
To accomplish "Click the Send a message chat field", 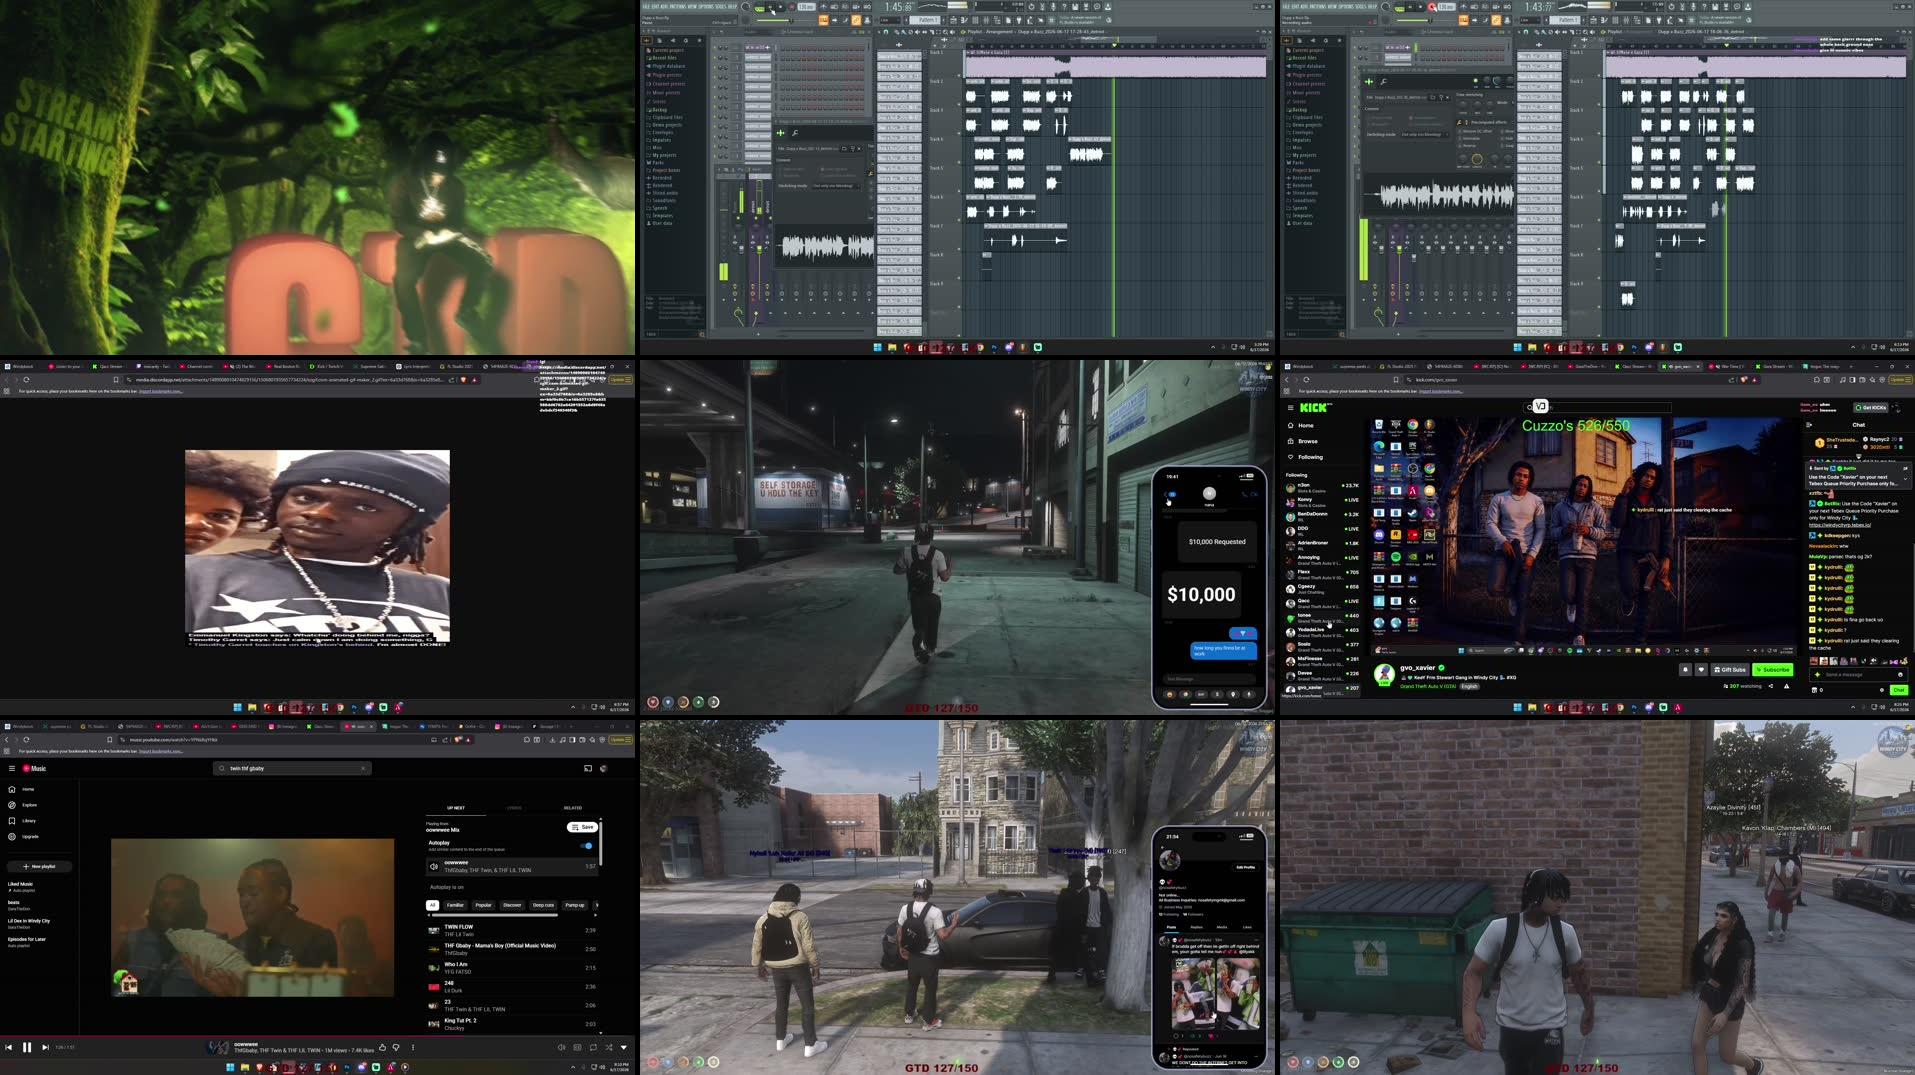I will pos(1858,675).
